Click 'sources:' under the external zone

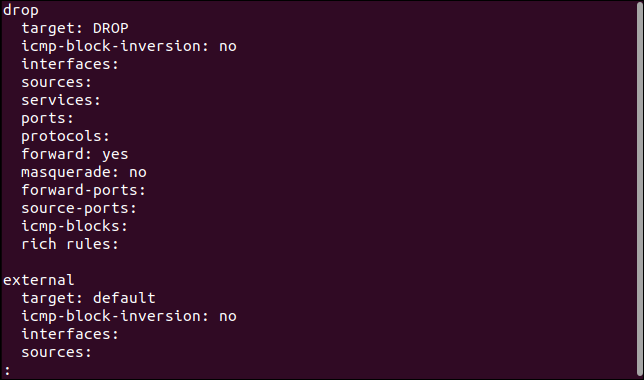click(x=56, y=352)
